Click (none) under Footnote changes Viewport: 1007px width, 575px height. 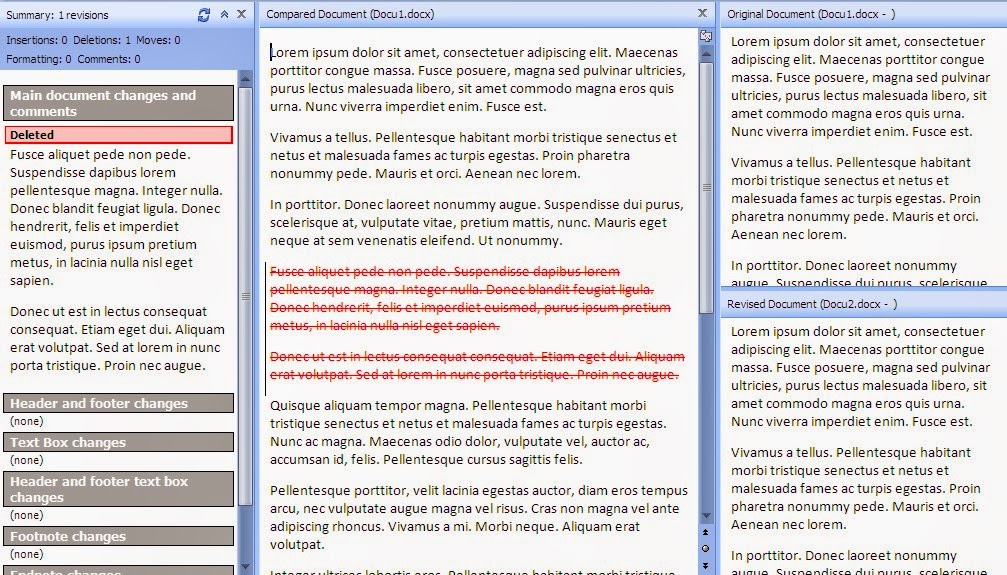(x=27, y=554)
